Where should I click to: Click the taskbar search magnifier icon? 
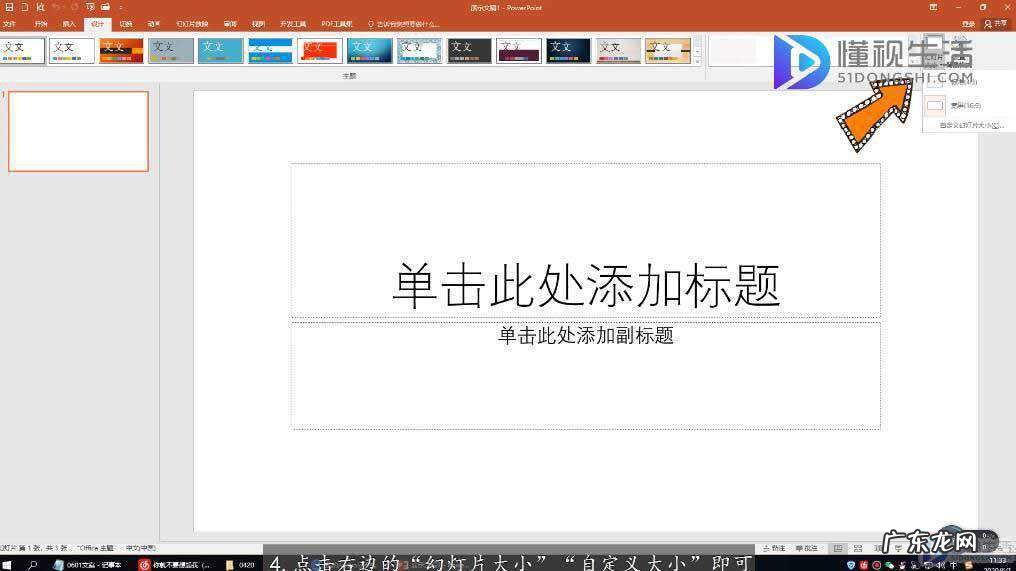[x=32, y=565]
